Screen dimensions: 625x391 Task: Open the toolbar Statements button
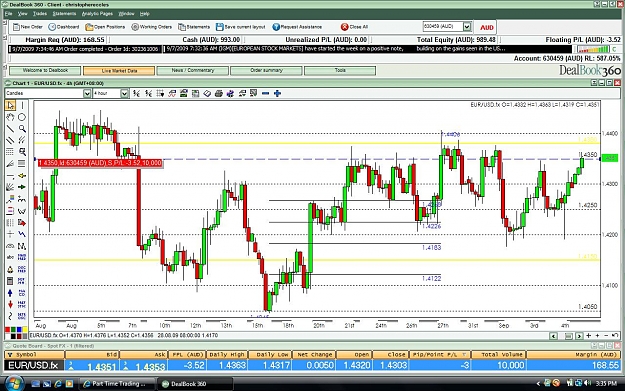(x=194, y=27)
